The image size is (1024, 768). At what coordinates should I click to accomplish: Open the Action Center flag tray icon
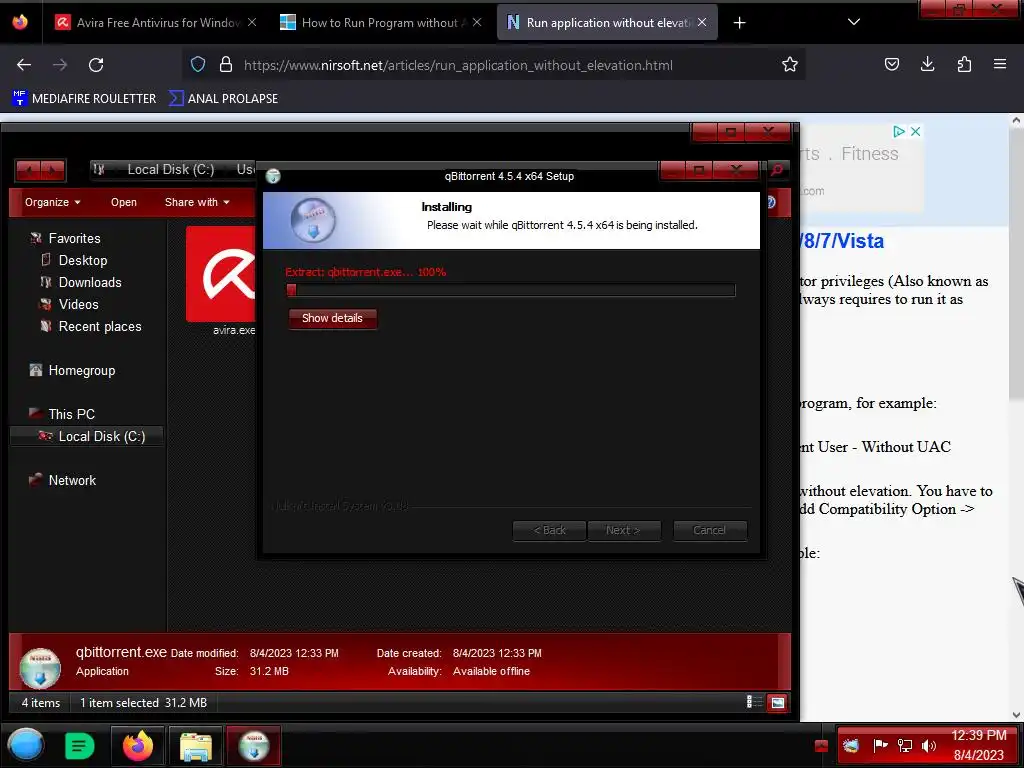880,746
